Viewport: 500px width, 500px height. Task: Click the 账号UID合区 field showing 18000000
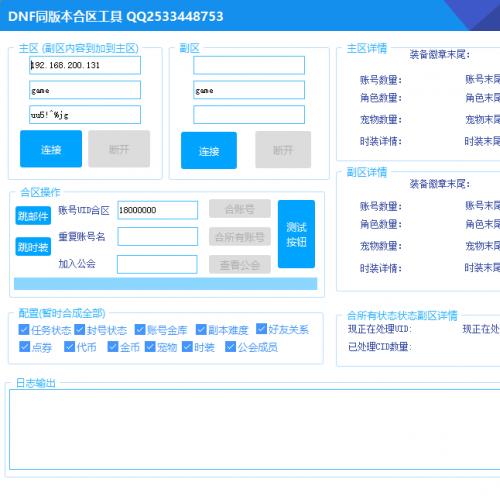pos(158,210)
